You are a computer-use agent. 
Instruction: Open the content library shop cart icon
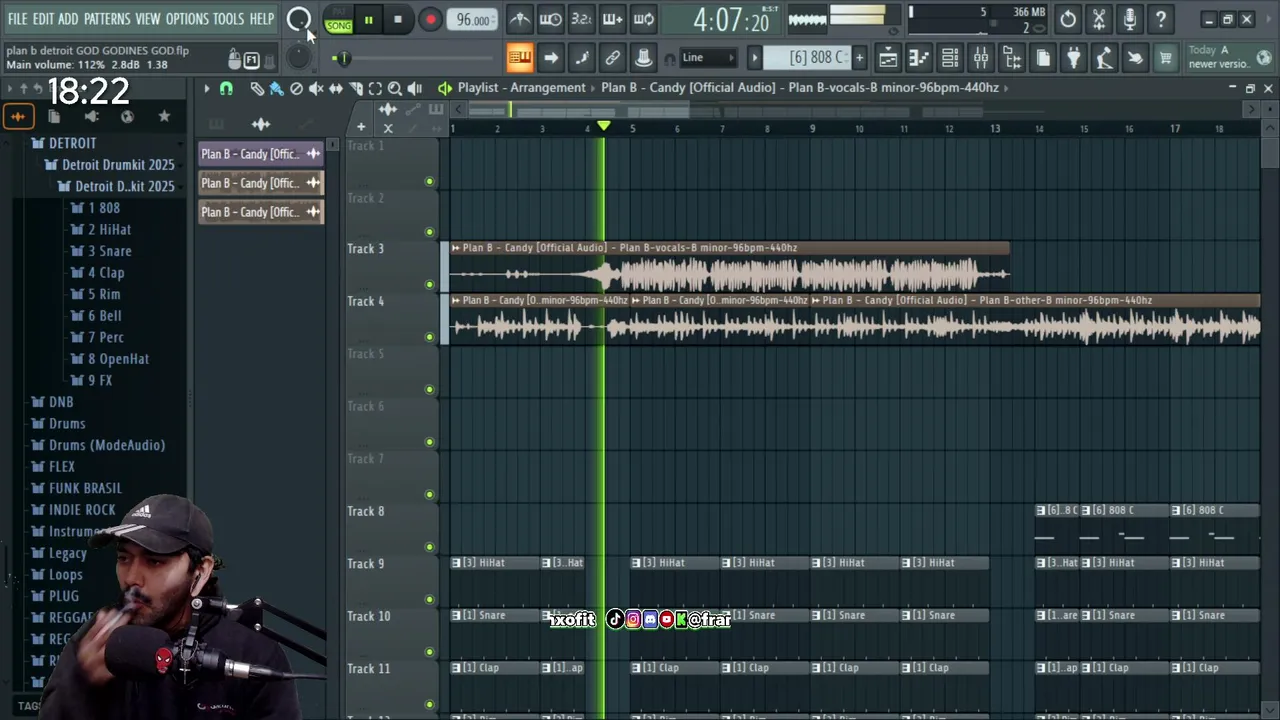coord(1165,58)
